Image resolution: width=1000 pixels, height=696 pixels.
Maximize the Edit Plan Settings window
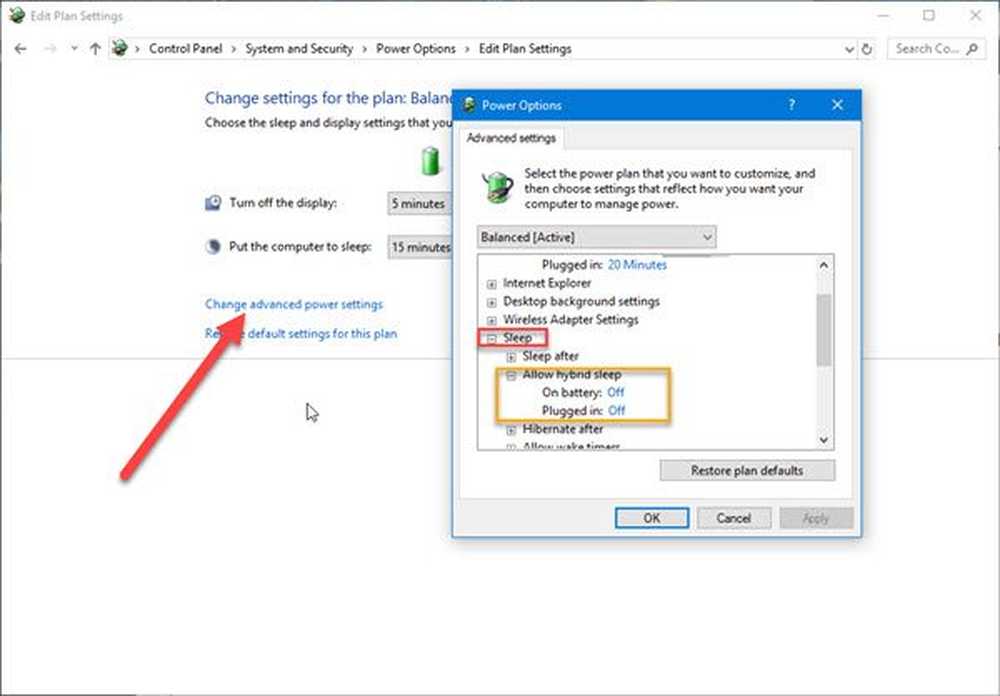tap(929, 15)
